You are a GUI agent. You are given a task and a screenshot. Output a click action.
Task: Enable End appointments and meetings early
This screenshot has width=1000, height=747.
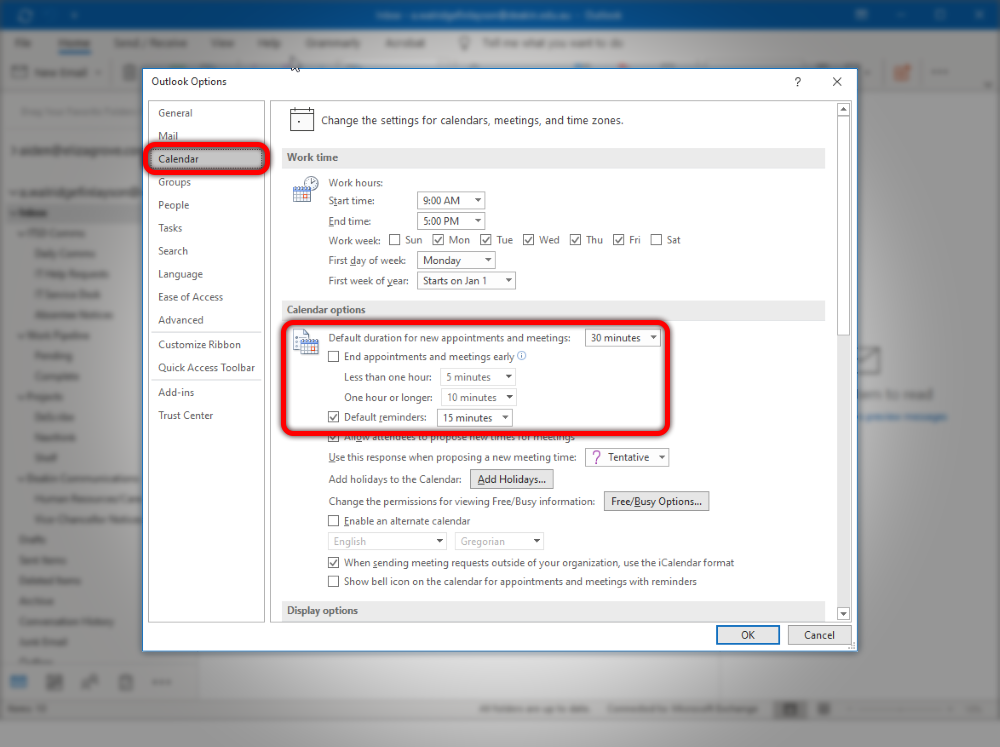pyautogui.click(x=334, y=357)
